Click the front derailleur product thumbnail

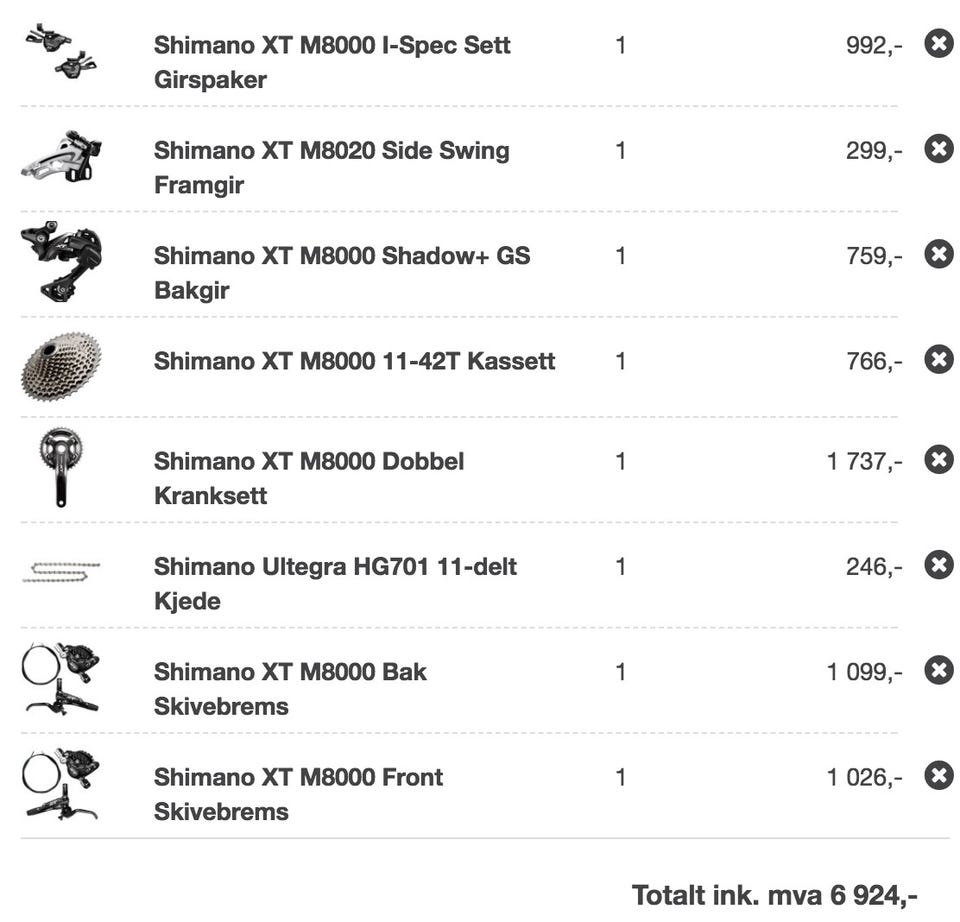61,157
